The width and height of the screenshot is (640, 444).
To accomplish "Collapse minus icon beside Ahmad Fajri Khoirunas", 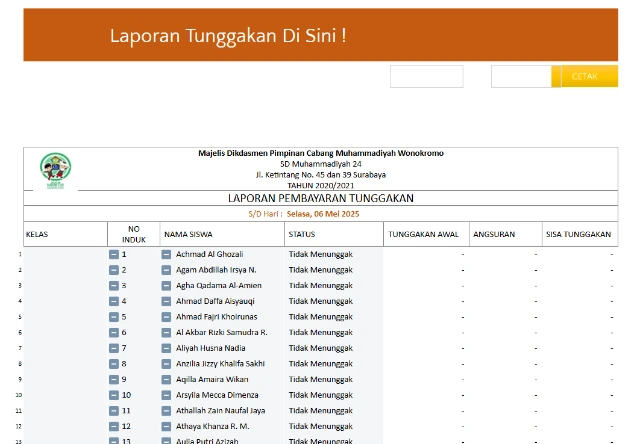I will 166,317.
